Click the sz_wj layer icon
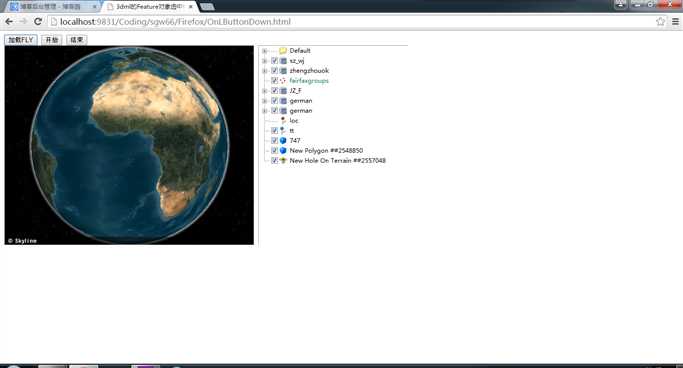 point(283,61)
